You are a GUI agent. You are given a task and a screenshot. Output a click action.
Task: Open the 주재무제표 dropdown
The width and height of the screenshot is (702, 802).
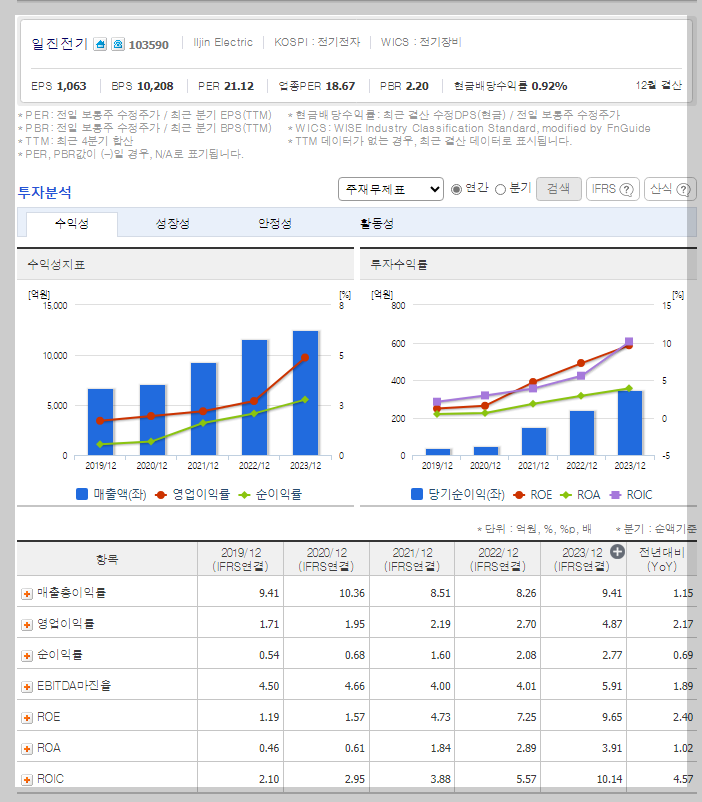tap(390, 189)
